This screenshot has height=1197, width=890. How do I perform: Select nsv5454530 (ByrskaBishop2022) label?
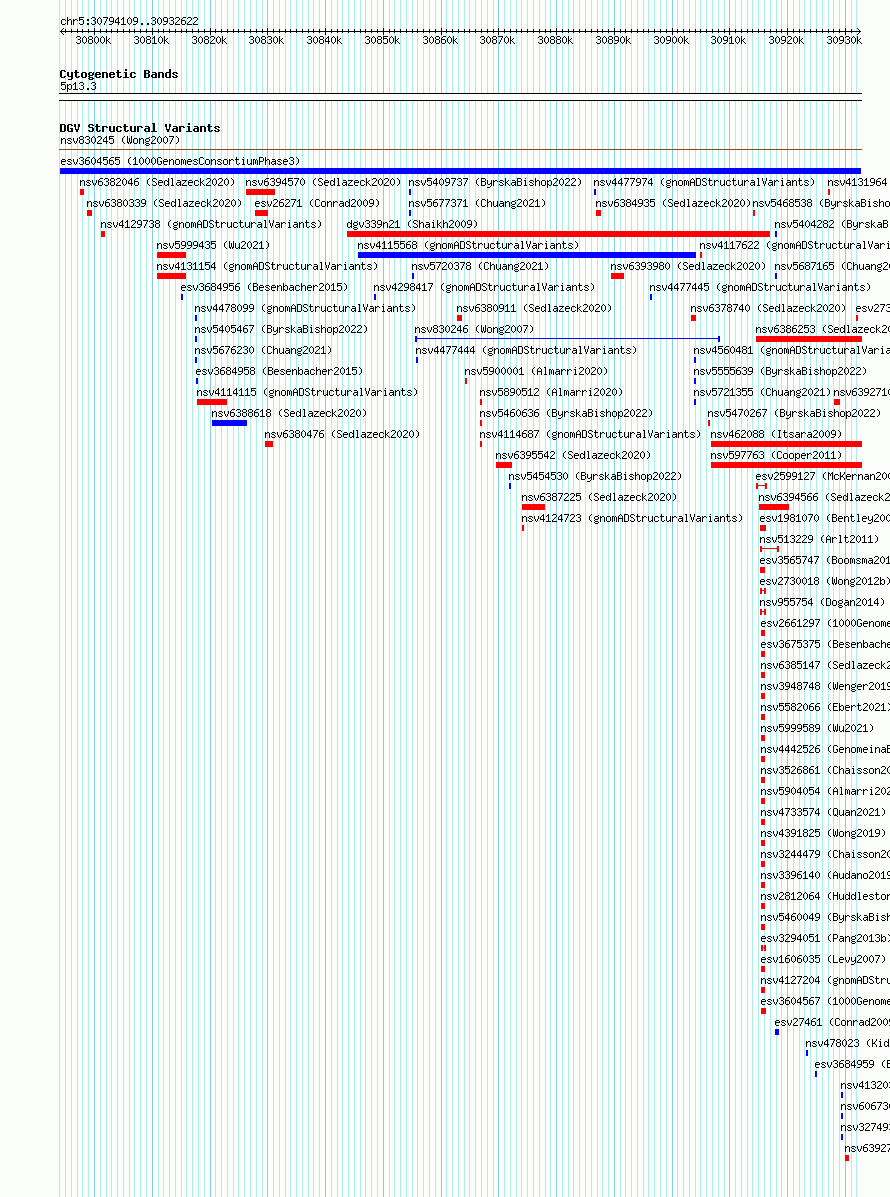[595, 476]
